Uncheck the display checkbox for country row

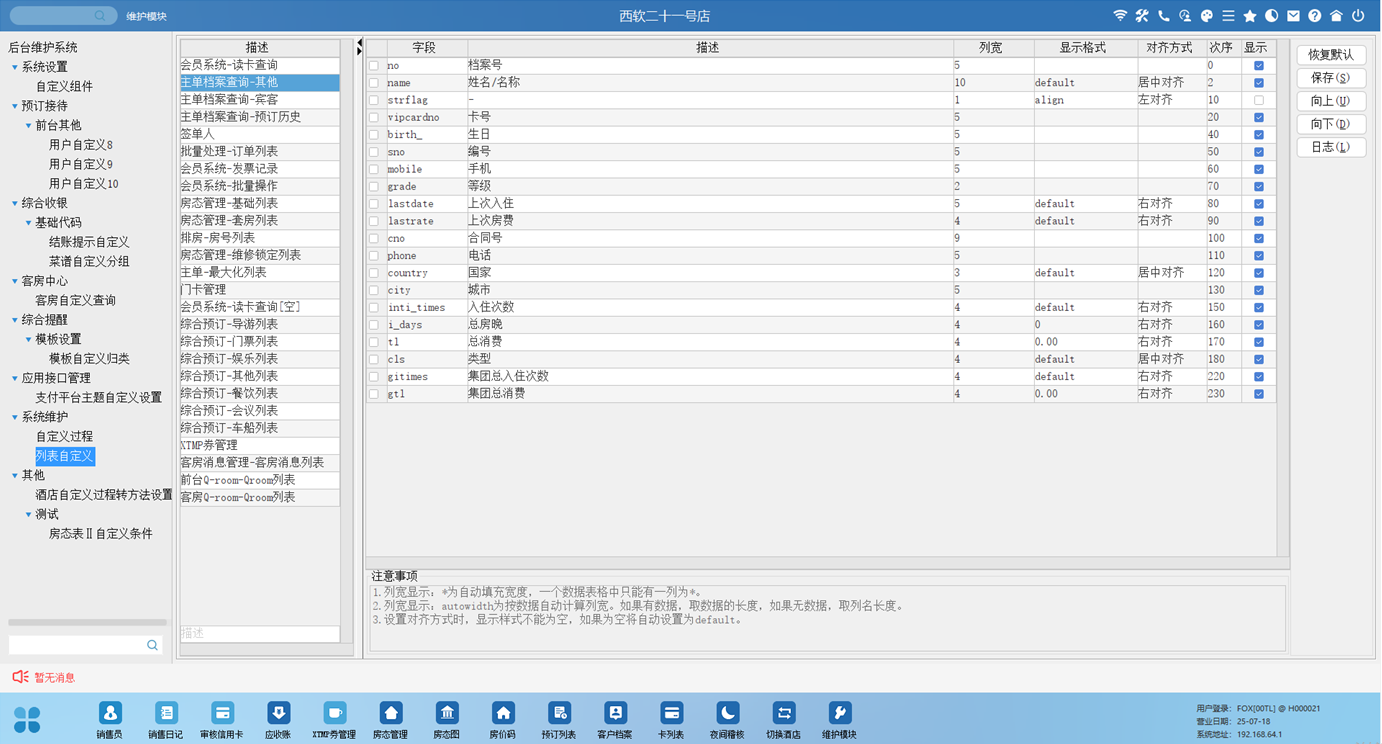coord(1258,273)
